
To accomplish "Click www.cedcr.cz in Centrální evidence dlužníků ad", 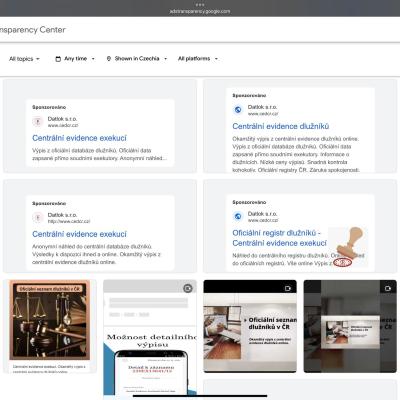I will (x=263, y=114).
